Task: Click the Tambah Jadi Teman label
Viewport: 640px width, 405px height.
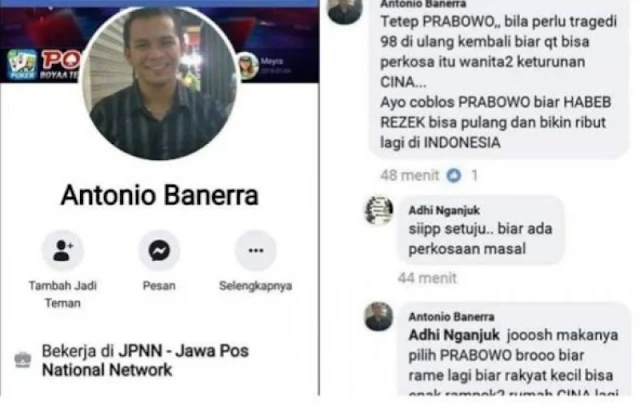Action: click(x=62, y=294)
